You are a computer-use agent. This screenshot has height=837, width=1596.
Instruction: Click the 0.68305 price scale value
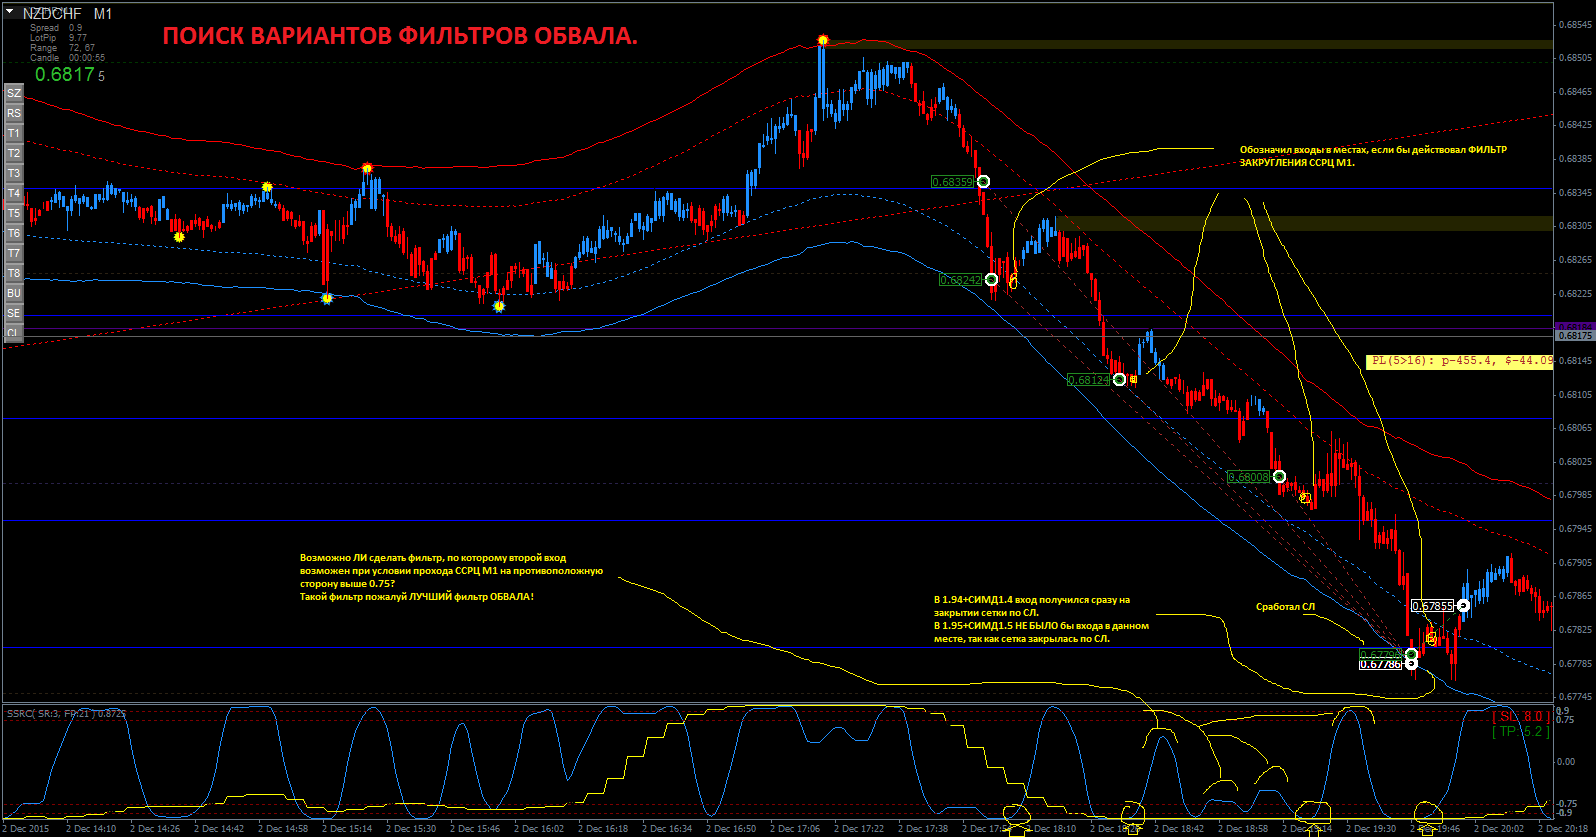(x=1575, y=226)
